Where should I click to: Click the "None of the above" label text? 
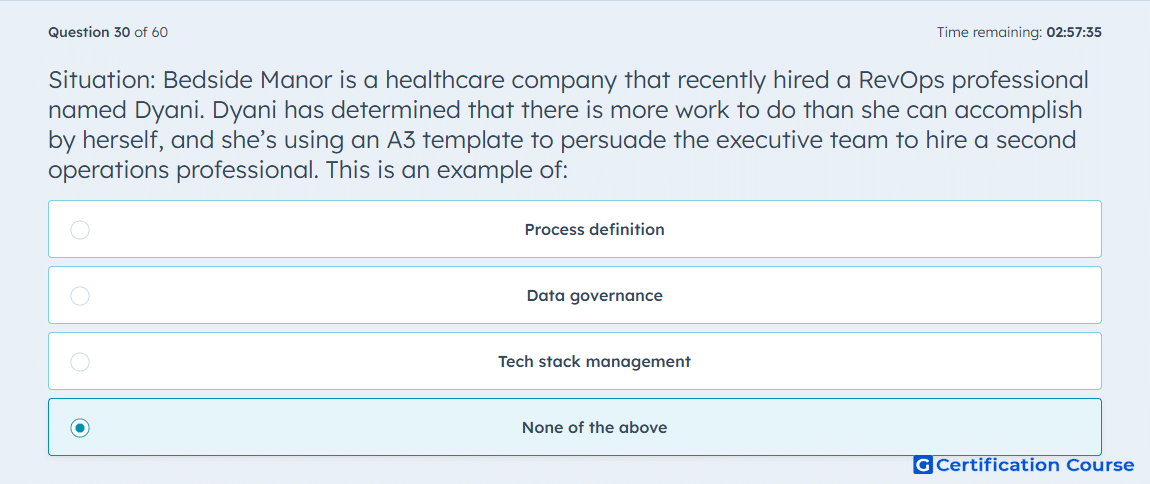click(x=594, y=428)
